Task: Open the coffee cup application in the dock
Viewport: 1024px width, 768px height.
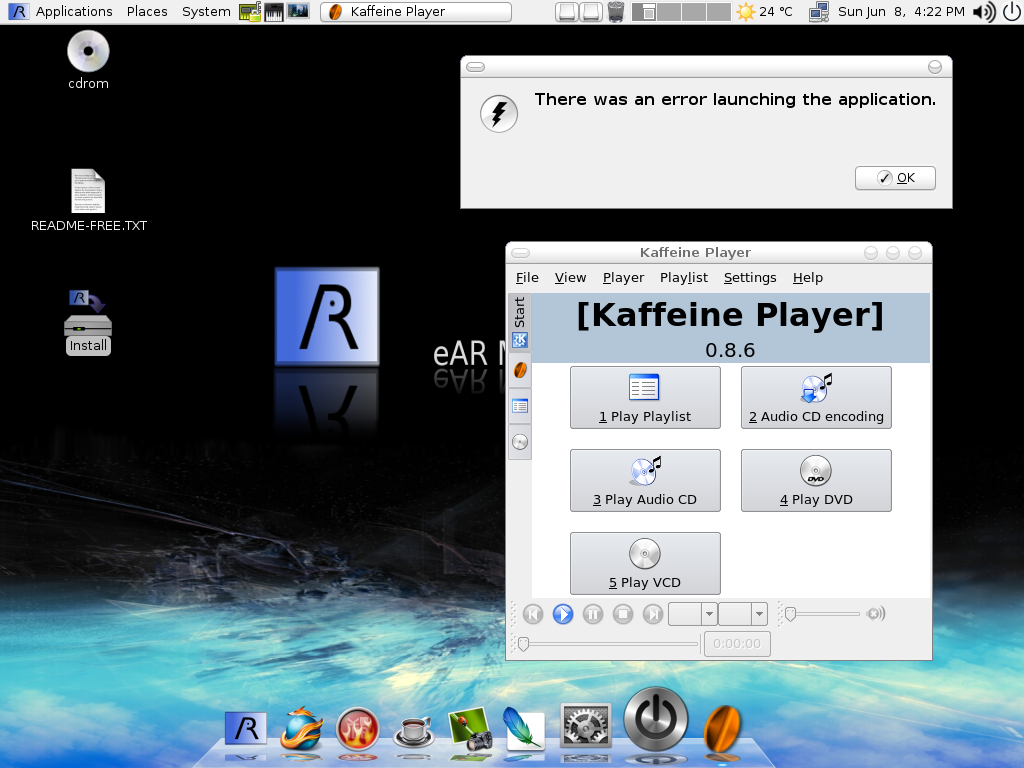Action: (x=413, y=731)
